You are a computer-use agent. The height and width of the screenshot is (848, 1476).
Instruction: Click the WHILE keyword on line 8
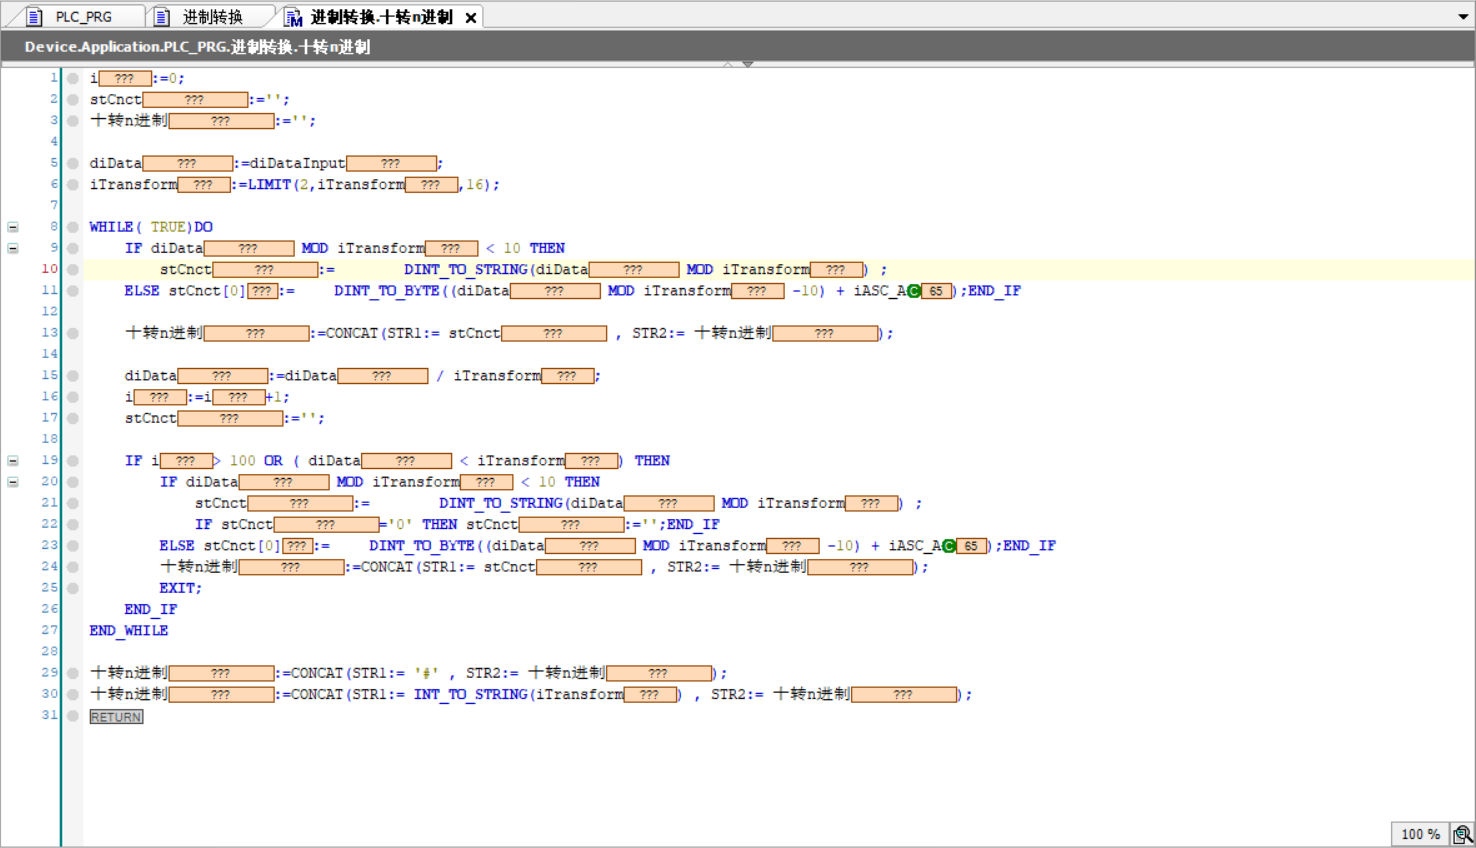click(x=111, y=227)
